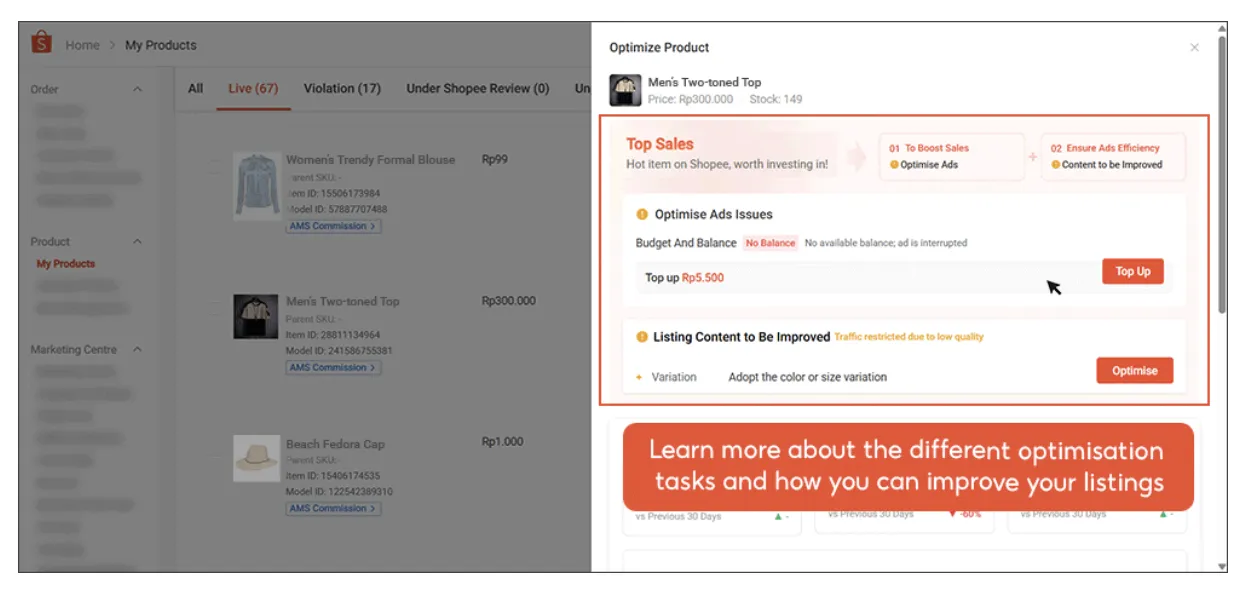
Task: Click the coin icon next to Optimise Ads
Action: (894, 164)
